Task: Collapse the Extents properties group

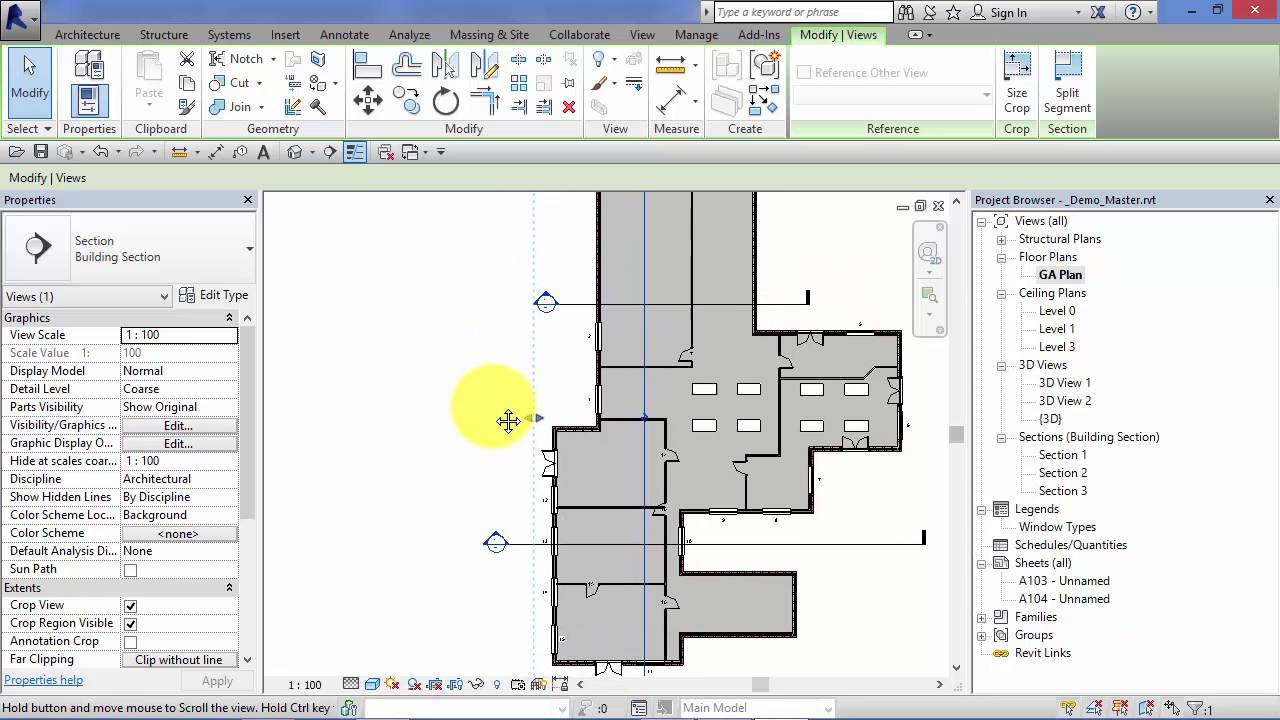Action: 229,588
